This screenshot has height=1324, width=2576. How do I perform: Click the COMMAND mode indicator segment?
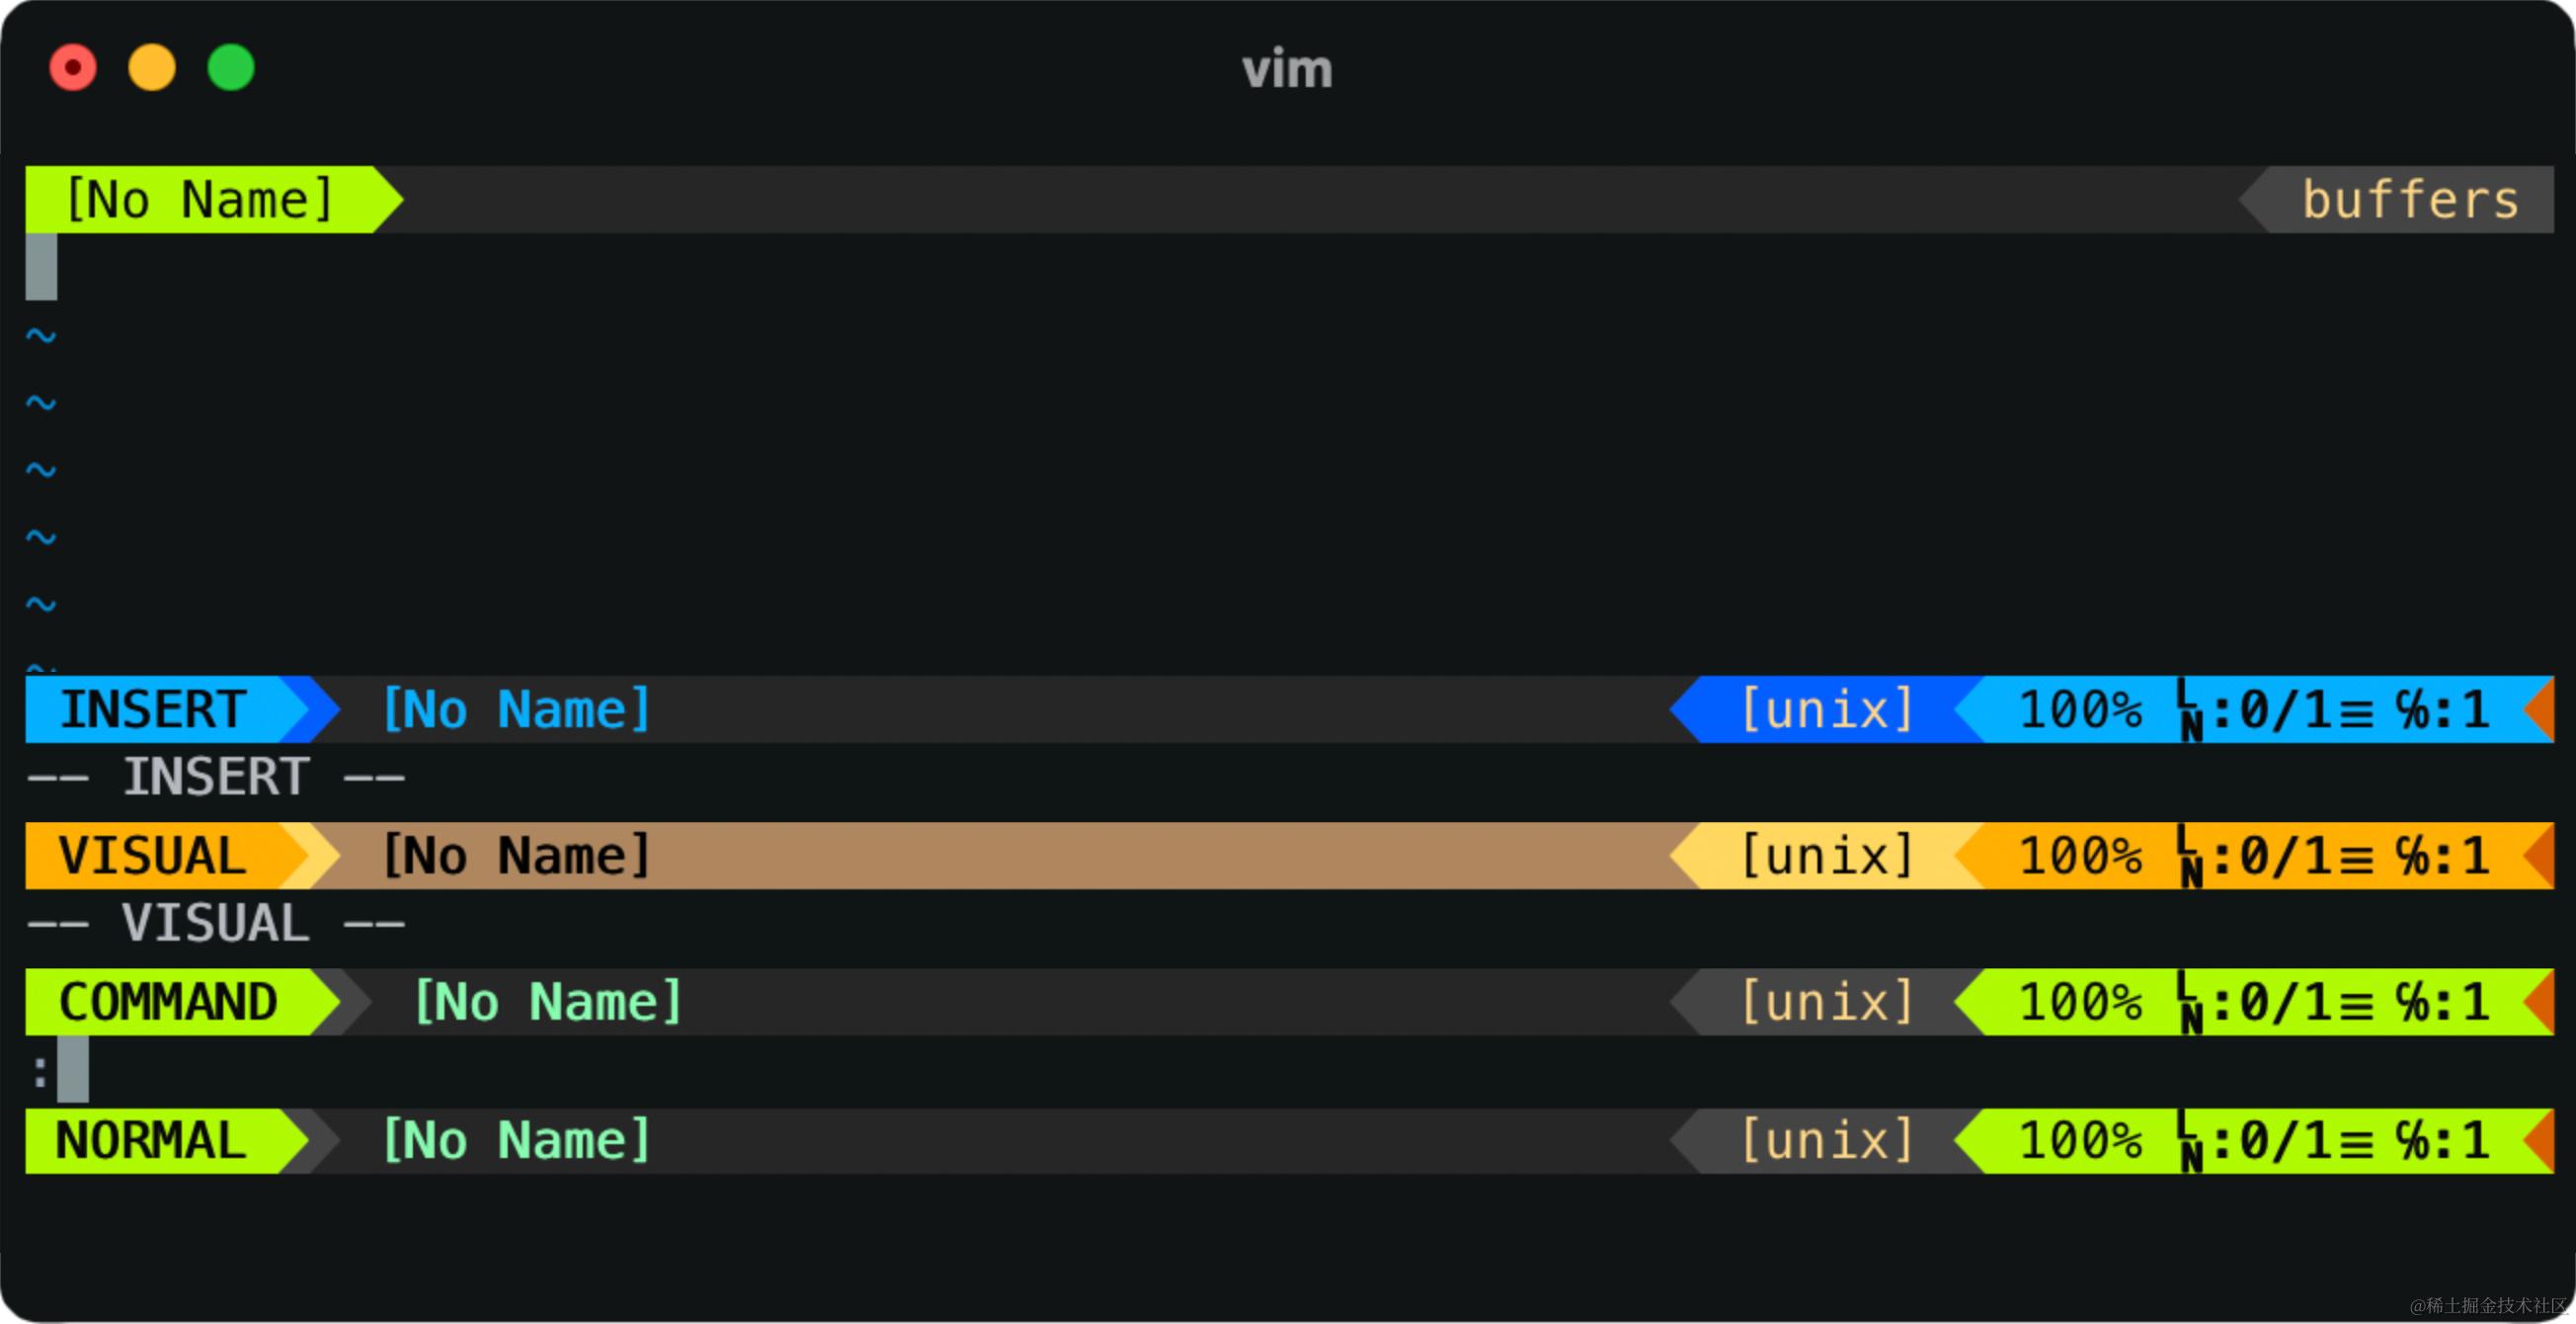click(168, 1002)
